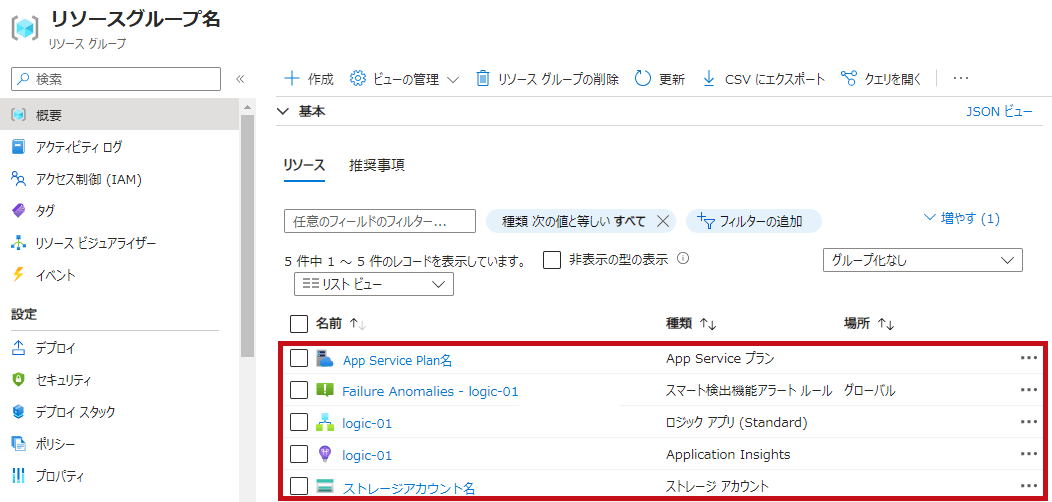Open the グループ化なし dropdown
1052x502 pixels.
click(x=923, y=260)
